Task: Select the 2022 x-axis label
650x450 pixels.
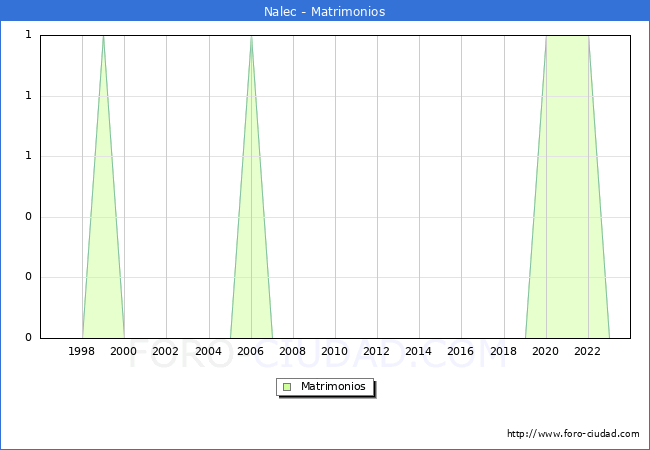Action: click(x=587, y=352)
